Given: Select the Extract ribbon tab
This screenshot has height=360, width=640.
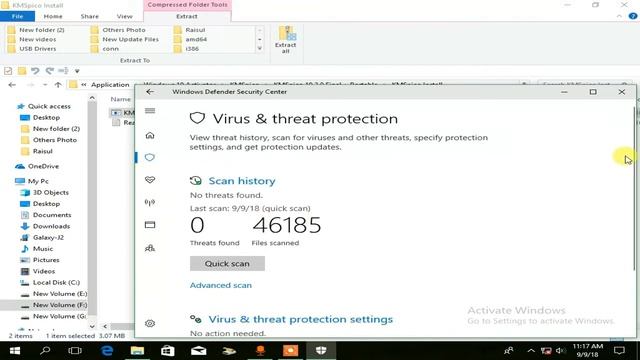Looking at the screenshot, I should coord(187,16).
